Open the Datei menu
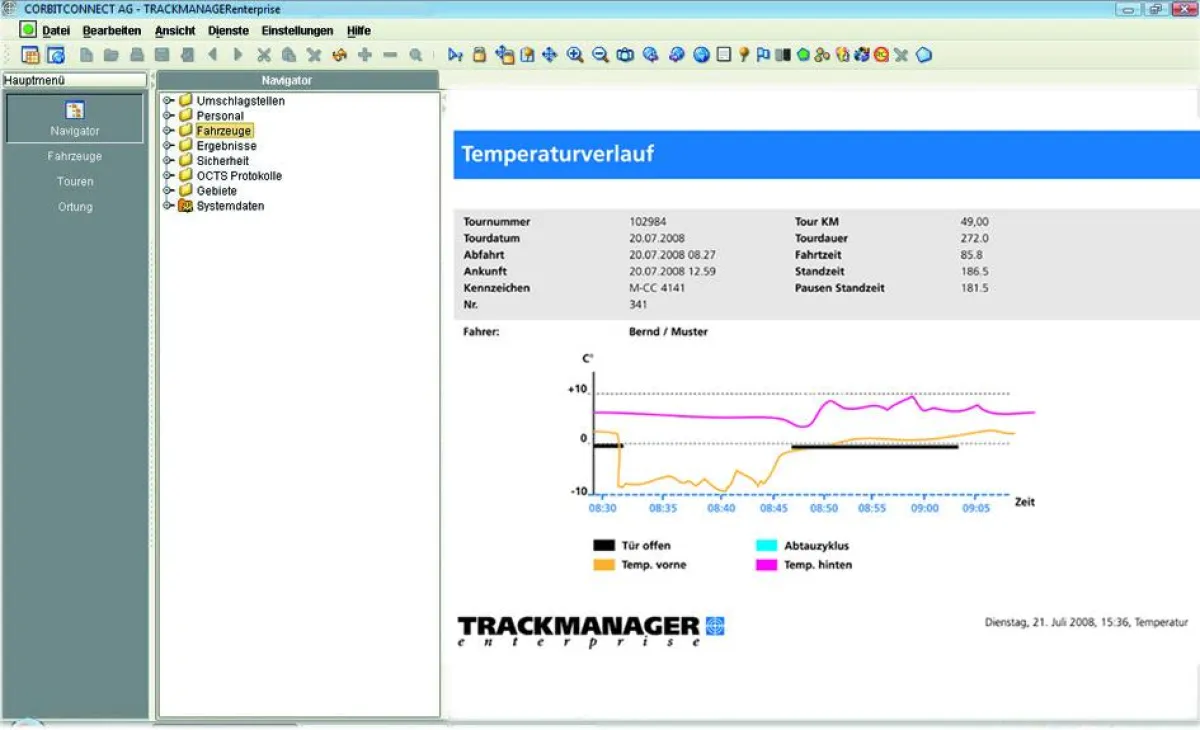Screen dimensions: 1200x730 [x=55, y=31]
